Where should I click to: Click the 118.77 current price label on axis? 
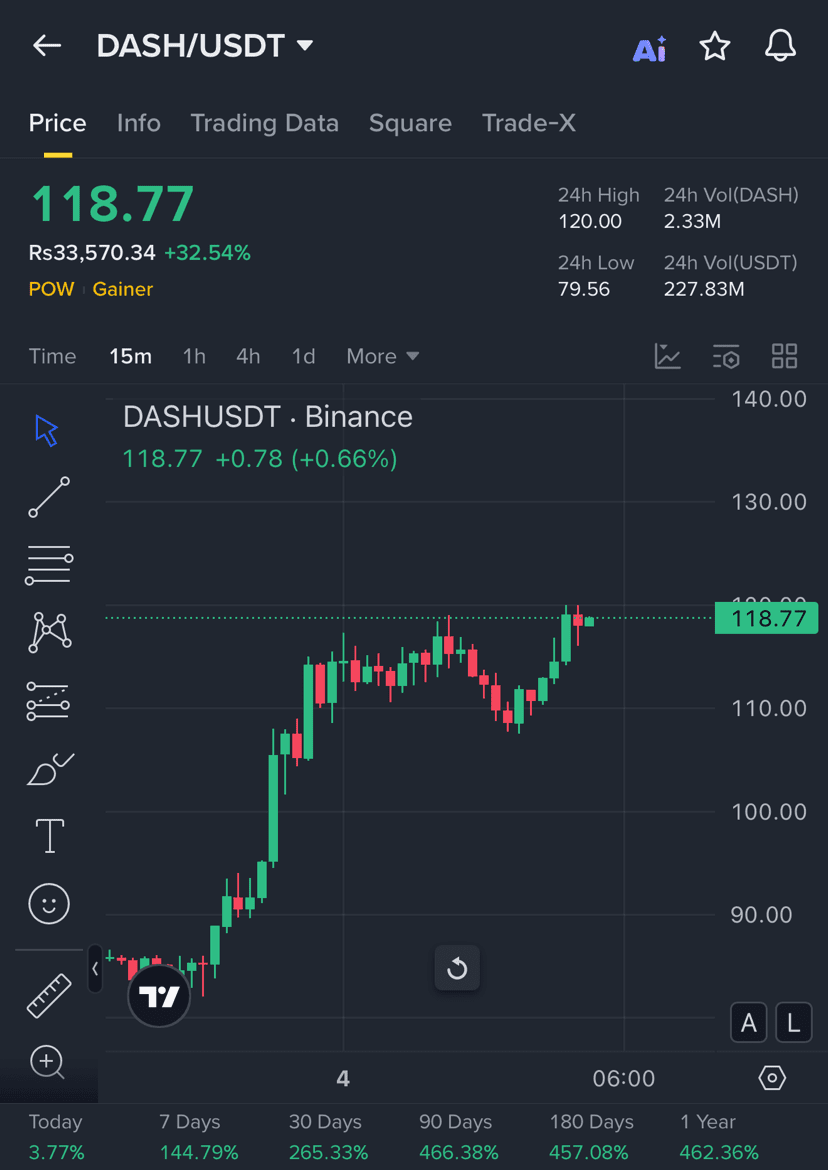tap(769, 619)
